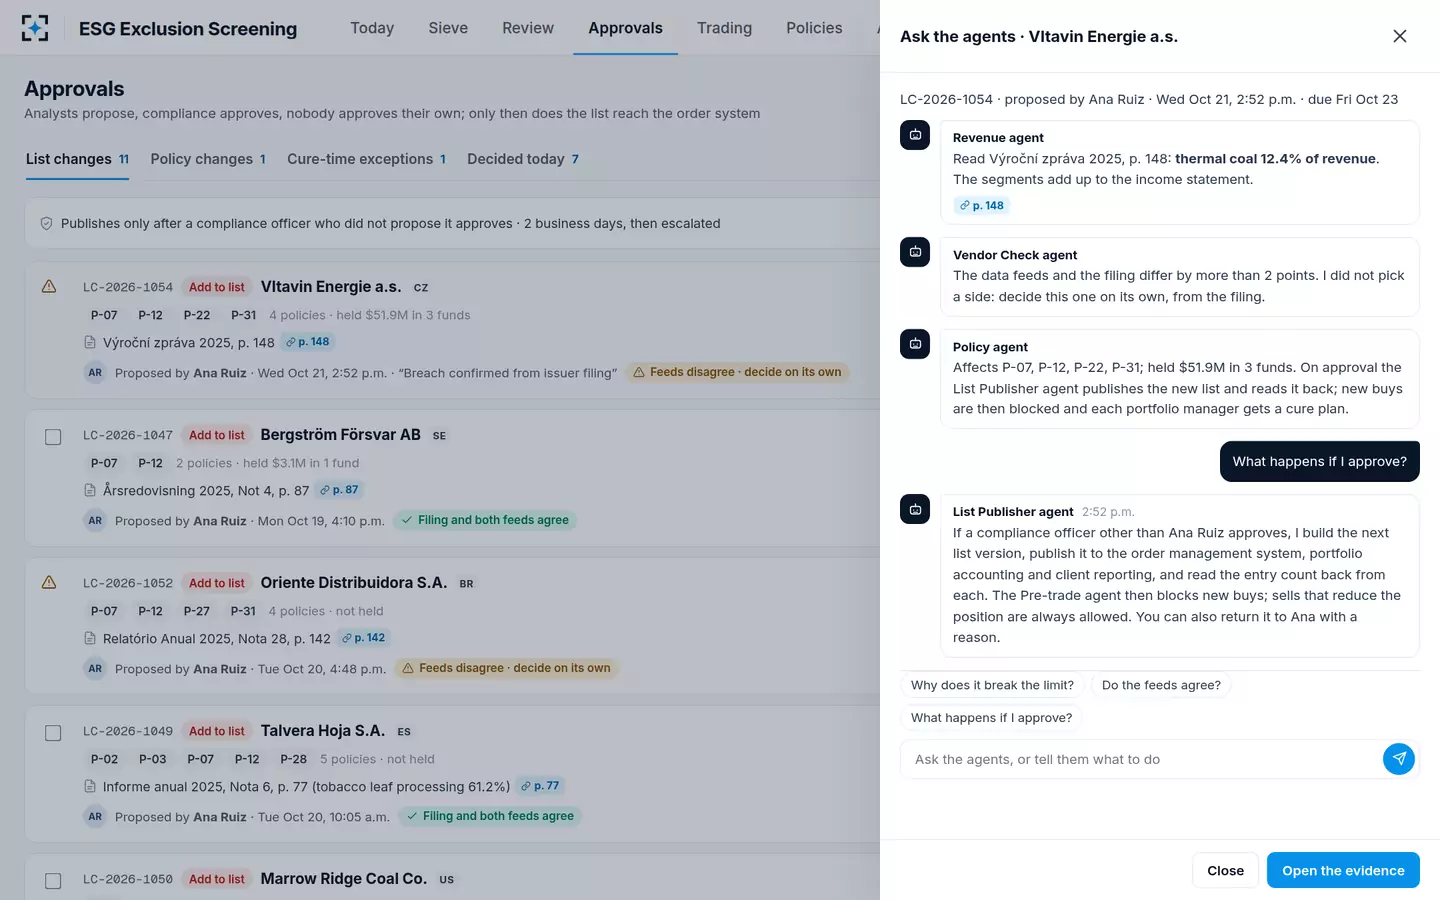Screen dimensions: 1440x900
Task: Click the Revenue agent avatar icon
Action: [915, 135]
